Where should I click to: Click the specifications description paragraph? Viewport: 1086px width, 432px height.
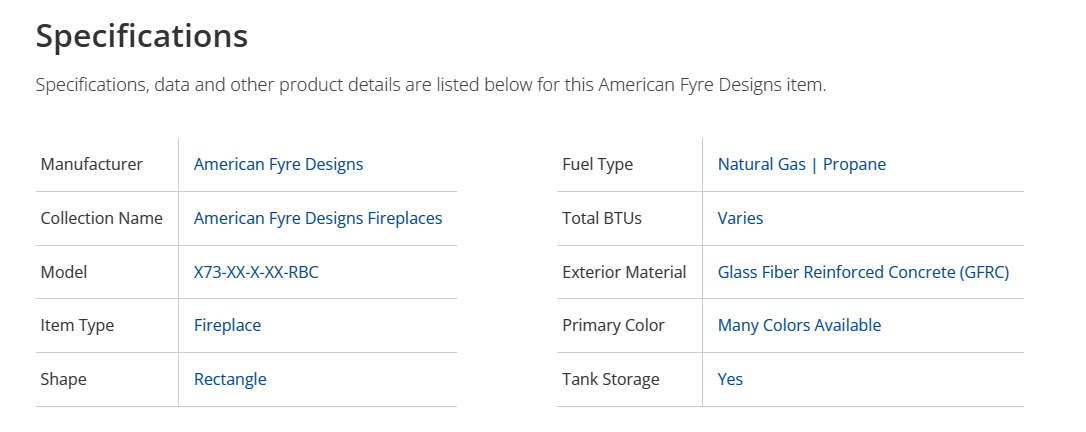[x=431, y=85]
